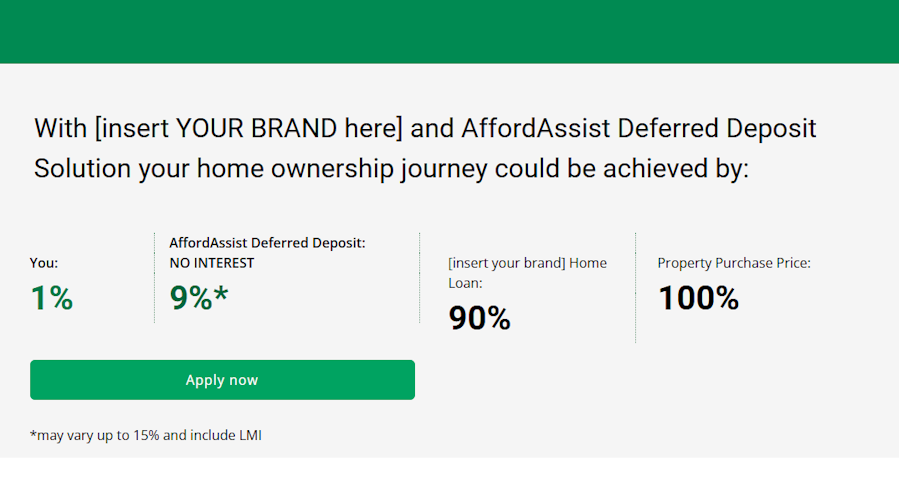899x483 pixels.
Task: Click the divider before Property Purchase Price
Action: tap(635, 287)
